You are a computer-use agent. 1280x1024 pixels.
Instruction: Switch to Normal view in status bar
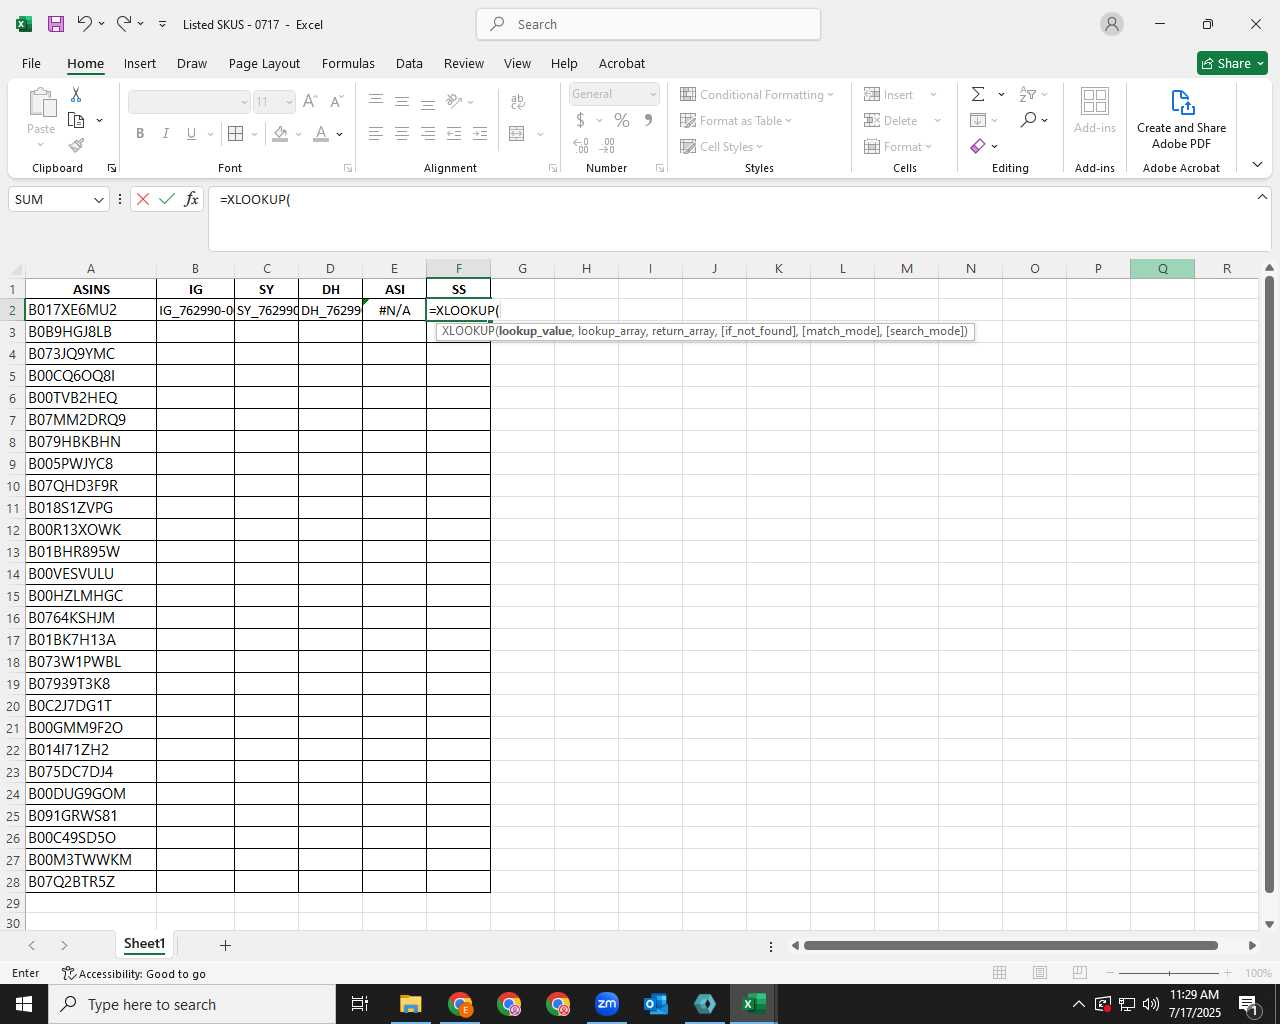click(x=999, y=973)
